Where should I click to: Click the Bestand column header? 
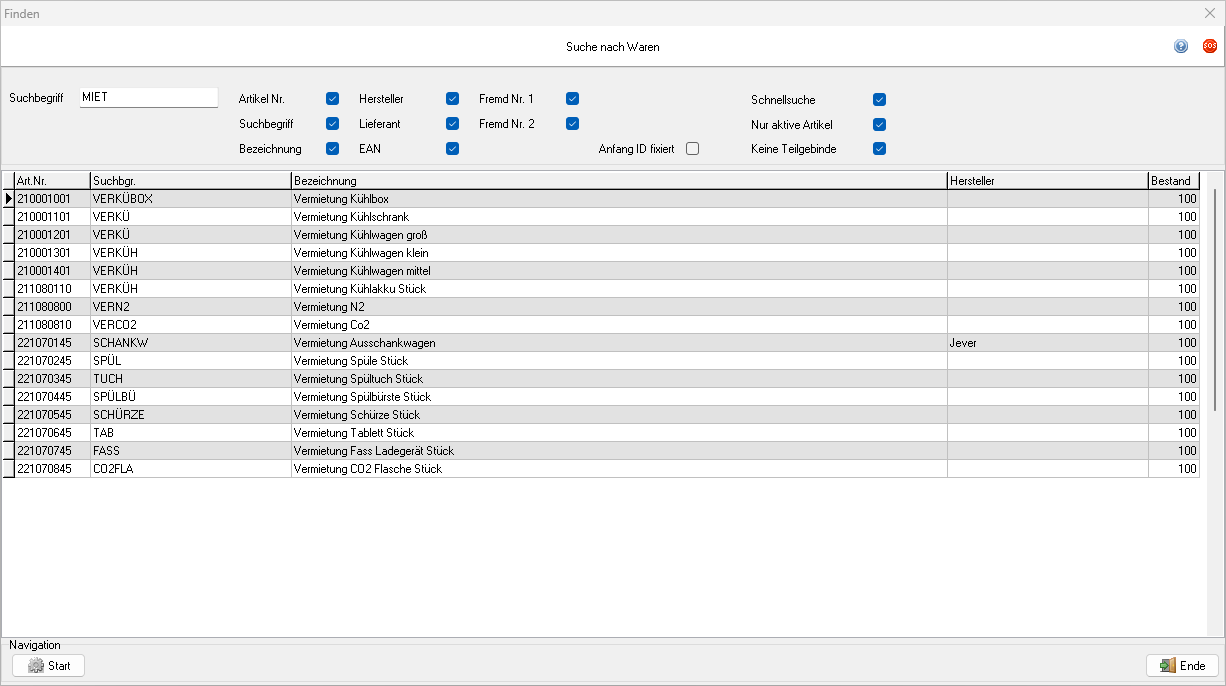pos(1172,181)
